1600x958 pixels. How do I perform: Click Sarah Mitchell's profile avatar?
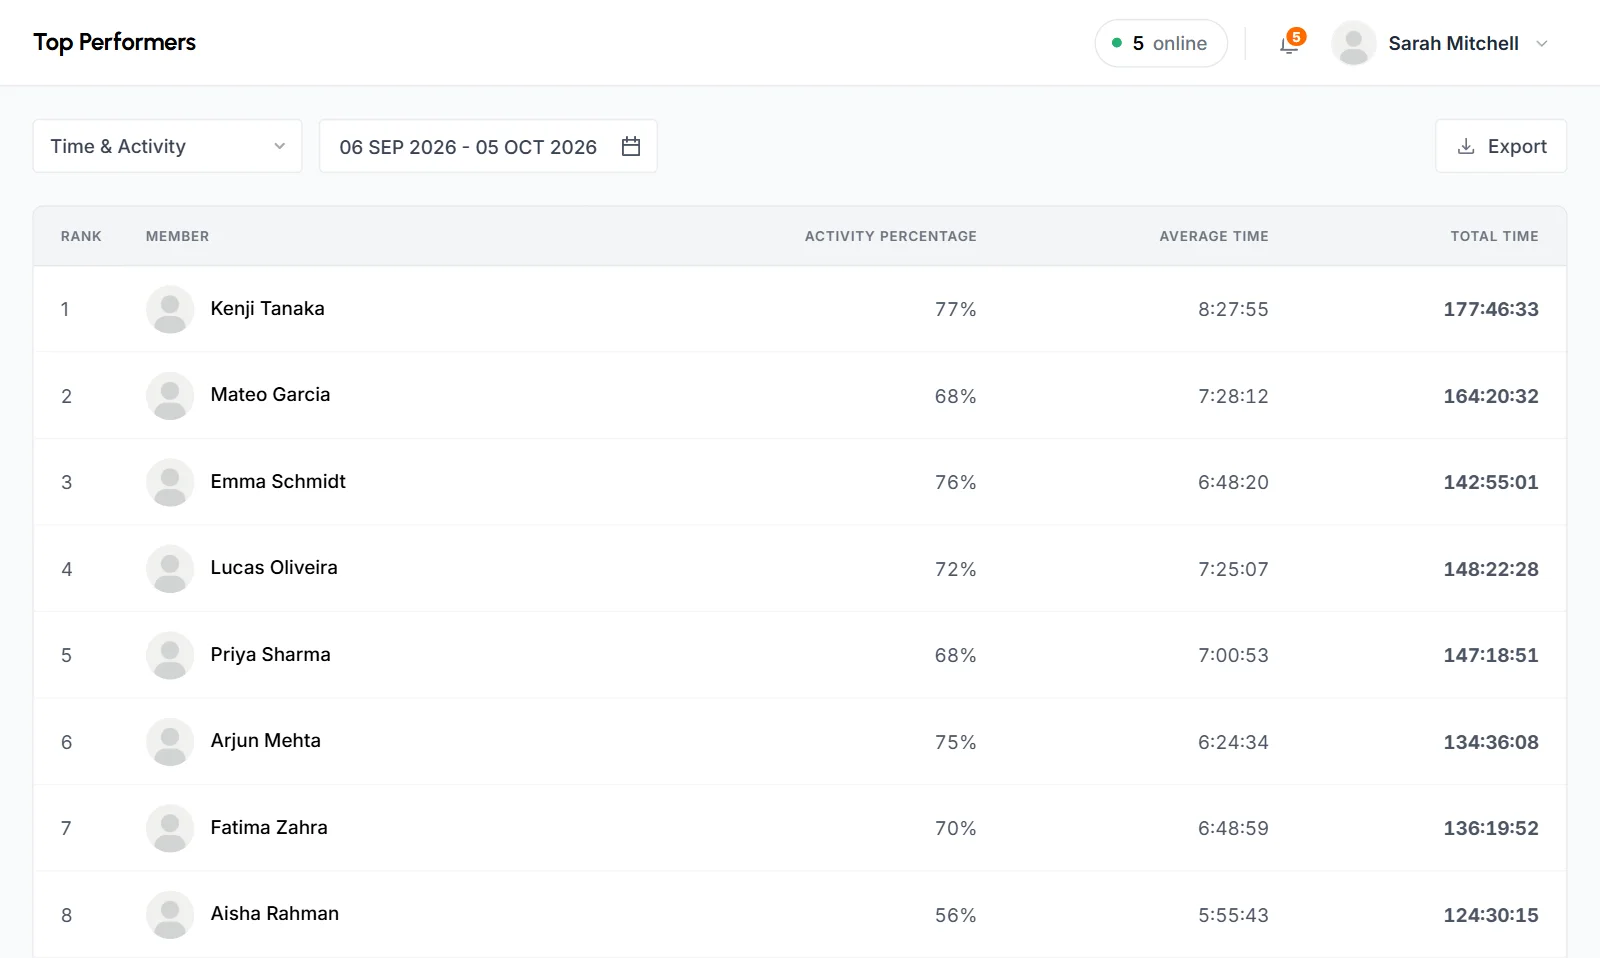coord(1354,44)
